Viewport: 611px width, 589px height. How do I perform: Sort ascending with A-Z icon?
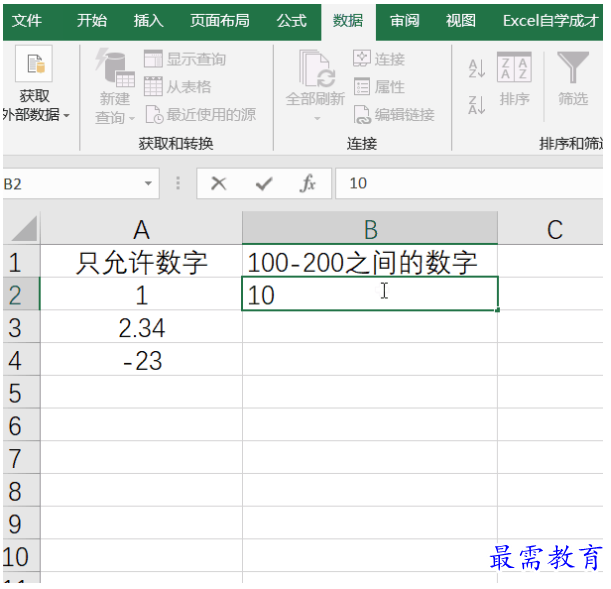coord(477,69)
